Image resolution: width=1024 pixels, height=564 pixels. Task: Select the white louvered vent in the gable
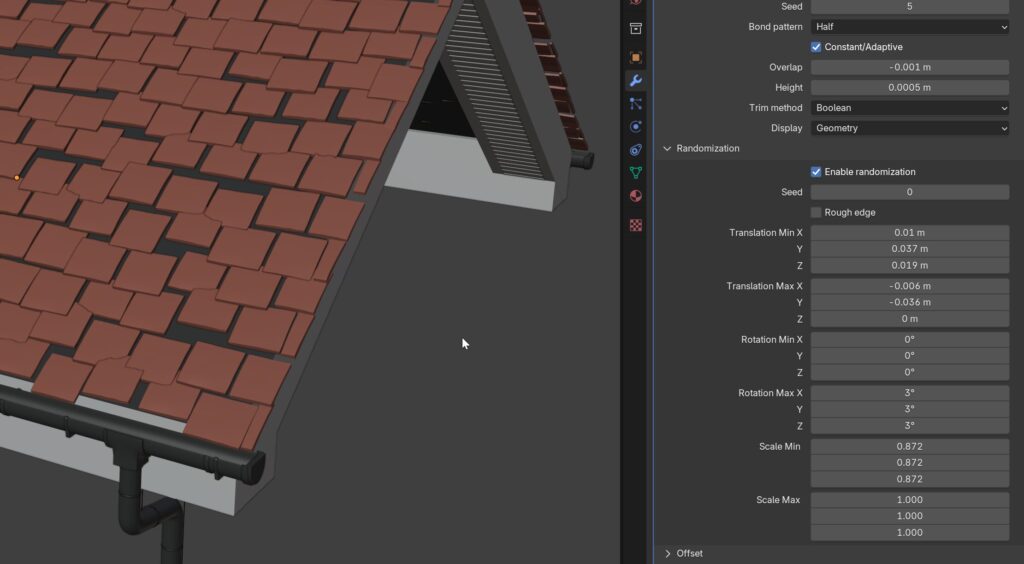pos(496,91)
